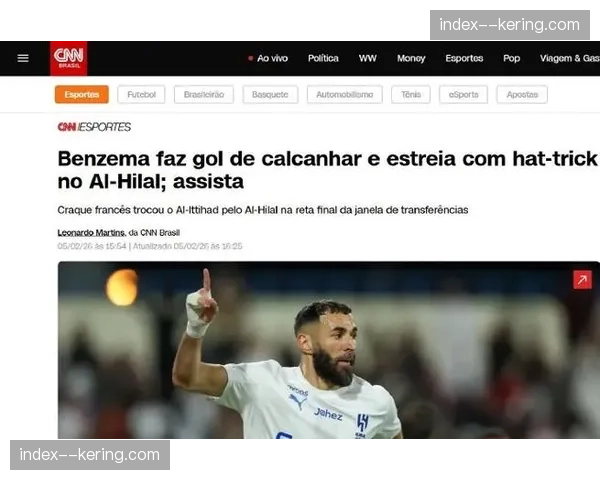Click the red live dot indicator

click(251, 59)
